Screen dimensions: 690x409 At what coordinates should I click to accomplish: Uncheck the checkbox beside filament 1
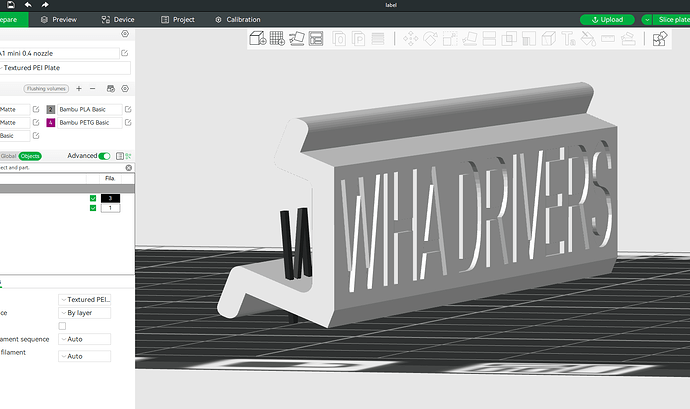pos(93,208)
